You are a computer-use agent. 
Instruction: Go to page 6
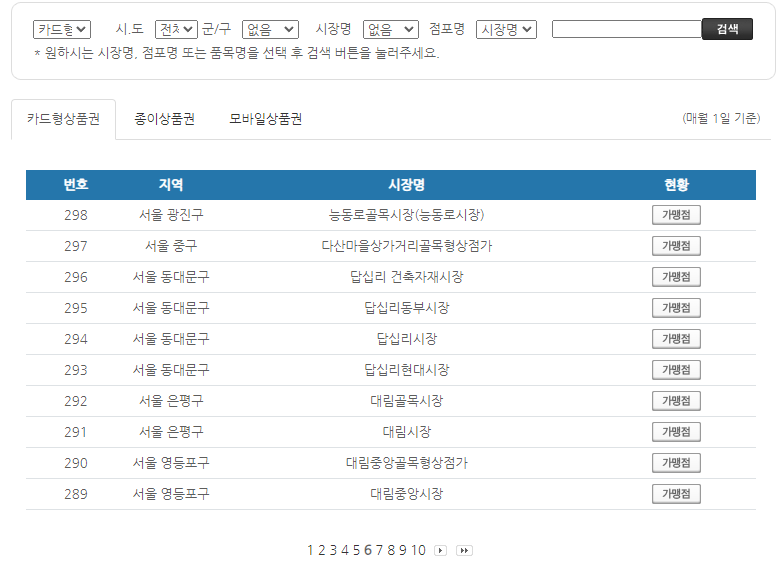[x=368, y=551]
